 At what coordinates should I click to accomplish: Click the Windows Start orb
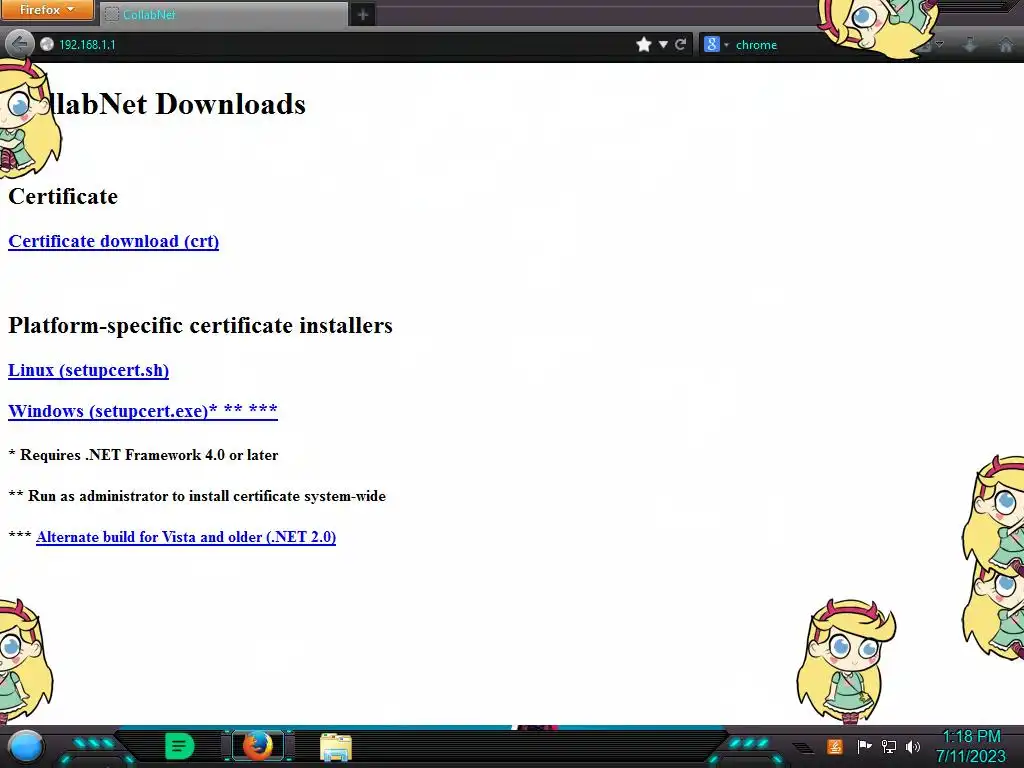tap(26, 746)
